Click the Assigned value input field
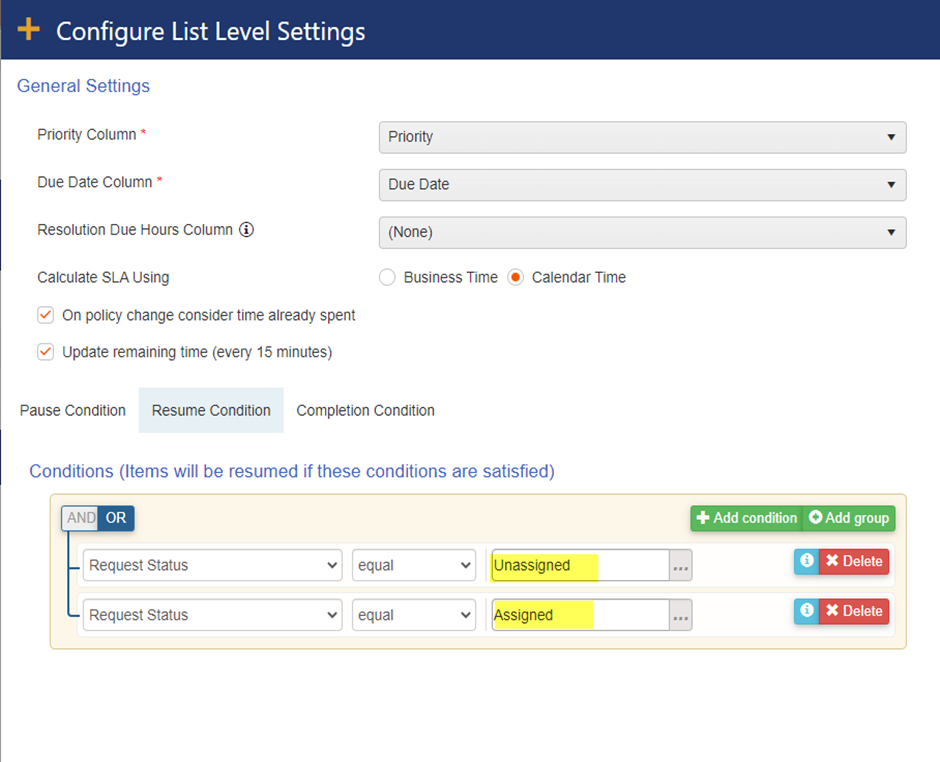This screenshot has width=940, height=762. 579,616
